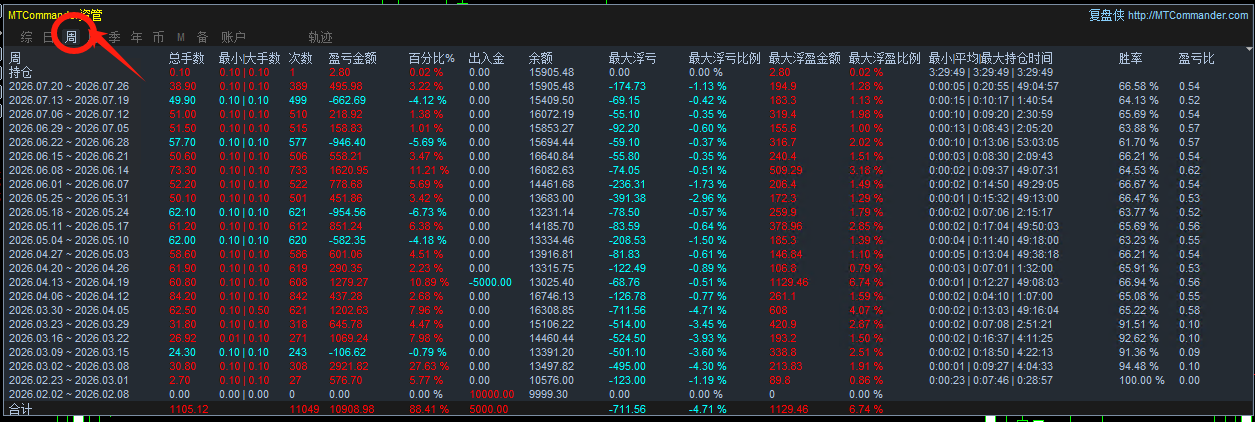This screenshot has height=422, width=1255.
Task: Click the 2921.82 profit cell
Action: pos(348,366)
